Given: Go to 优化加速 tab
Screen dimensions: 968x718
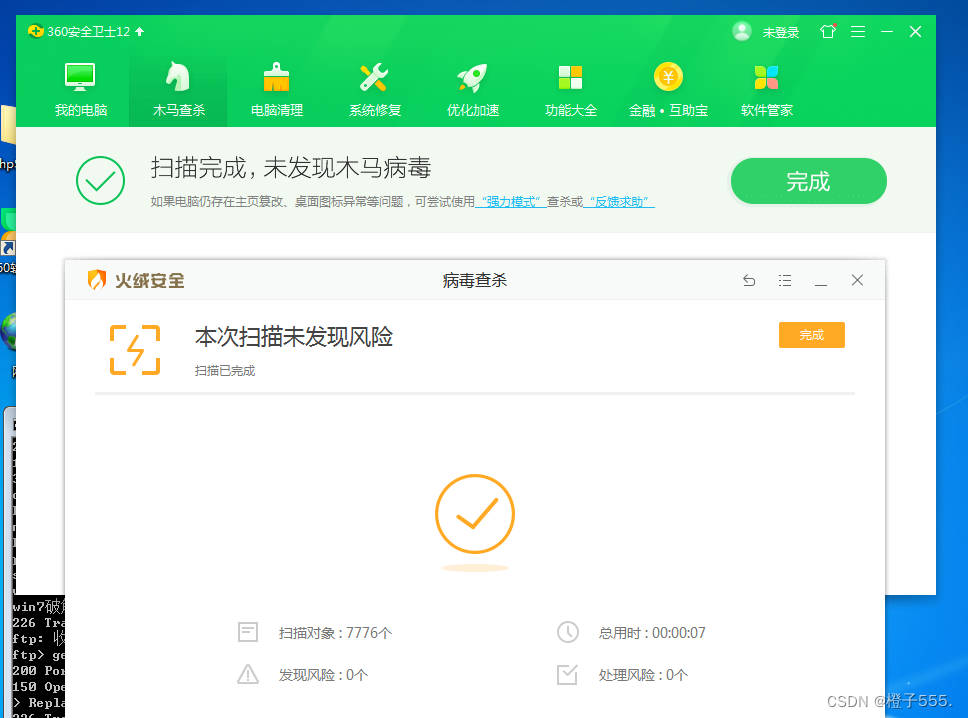Looking at the screenshot, I should (x=473, y=90).
